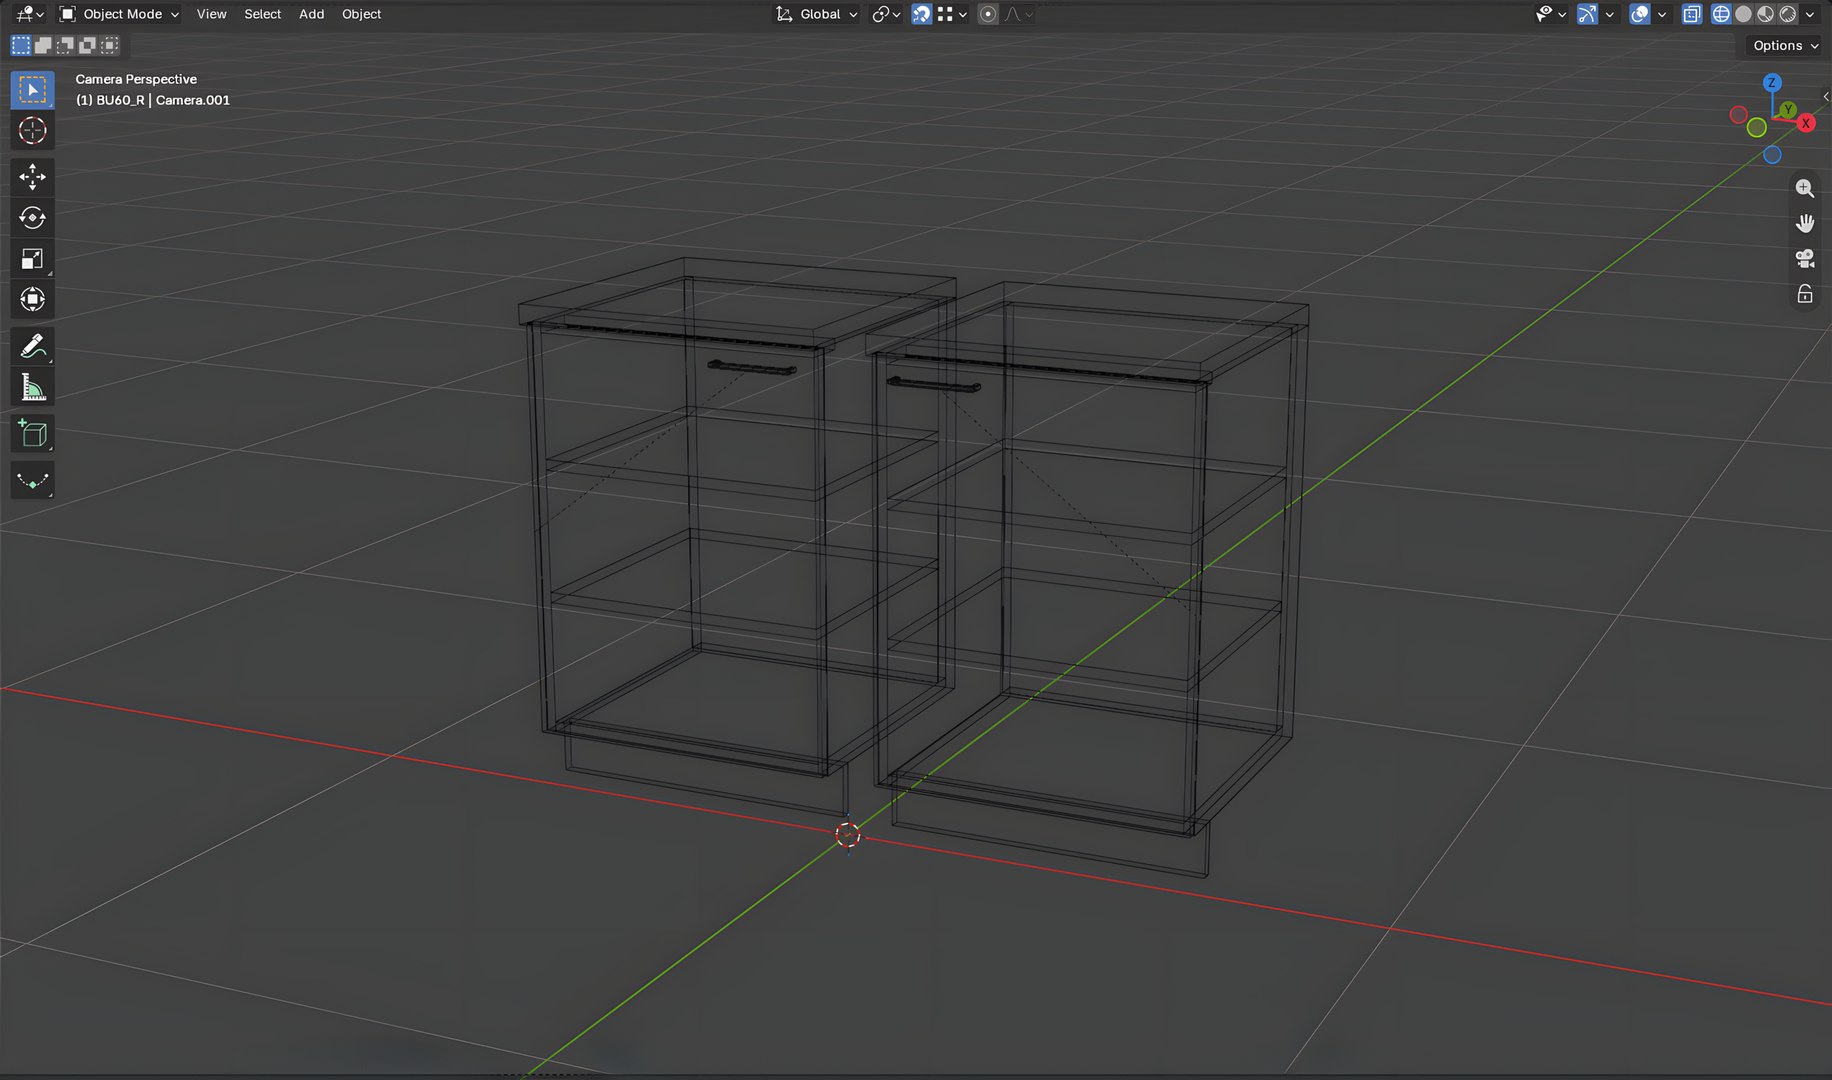Set selection mode to Set New
Viewport: 1832px width, 1080px height.
21,45
